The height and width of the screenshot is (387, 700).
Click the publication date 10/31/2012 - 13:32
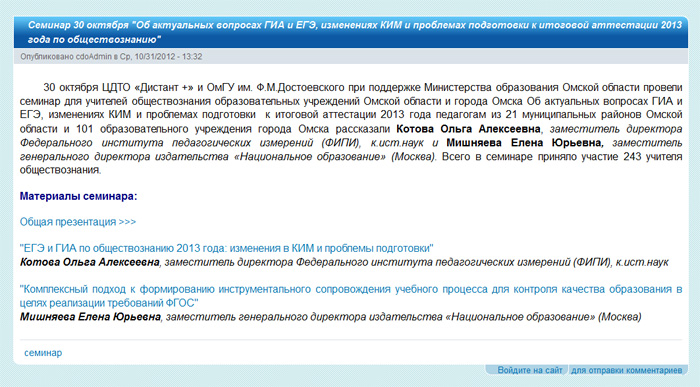pyautogui.click(x=168, y=57)
